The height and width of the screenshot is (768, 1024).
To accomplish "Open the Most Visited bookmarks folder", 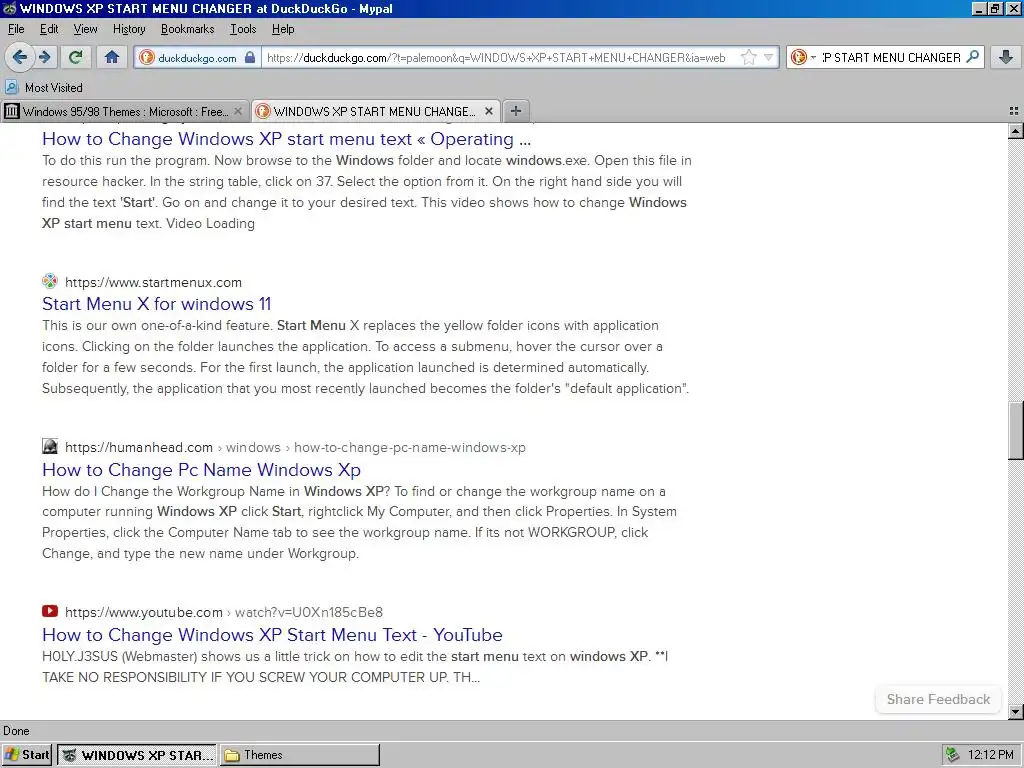I will (x=44, y=88).
